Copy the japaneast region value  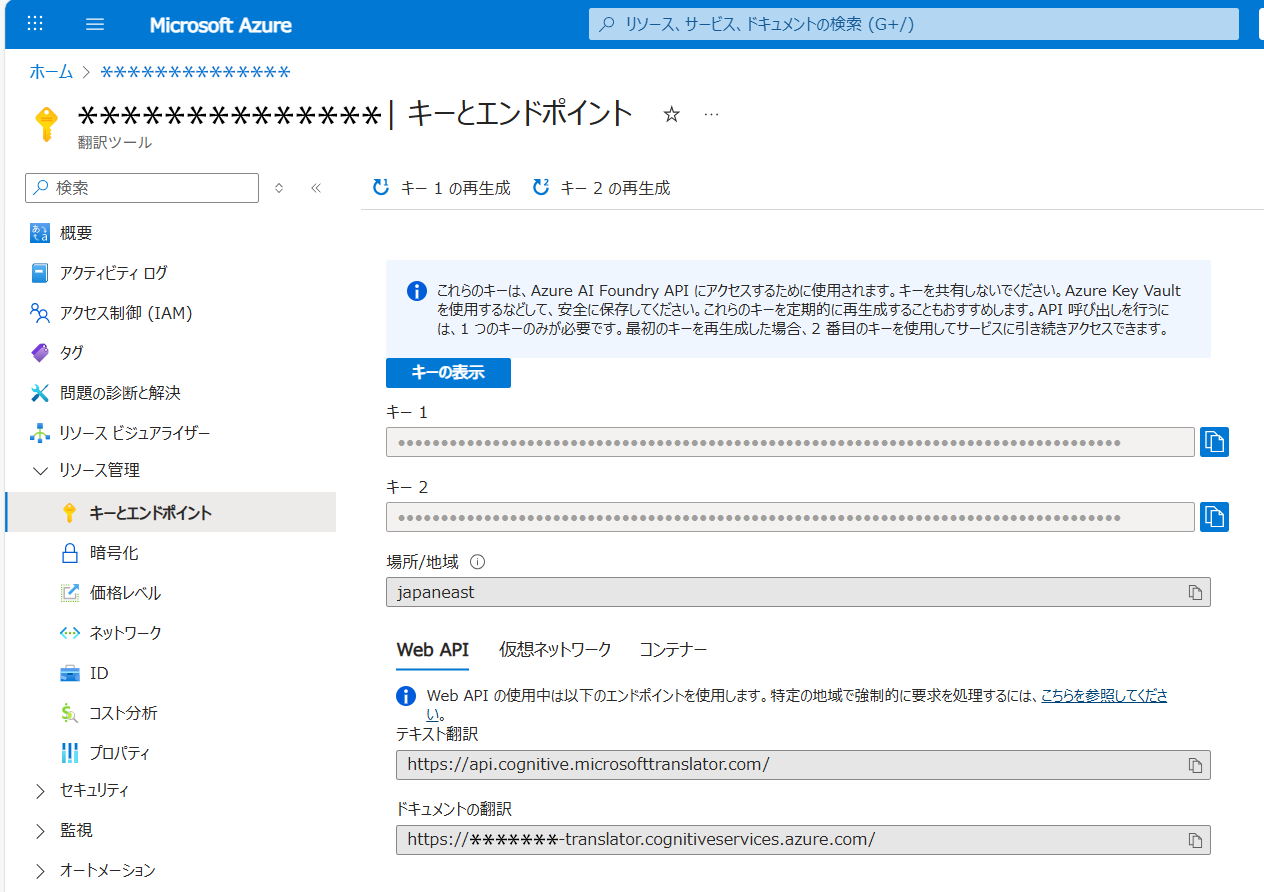[1195, 592]
